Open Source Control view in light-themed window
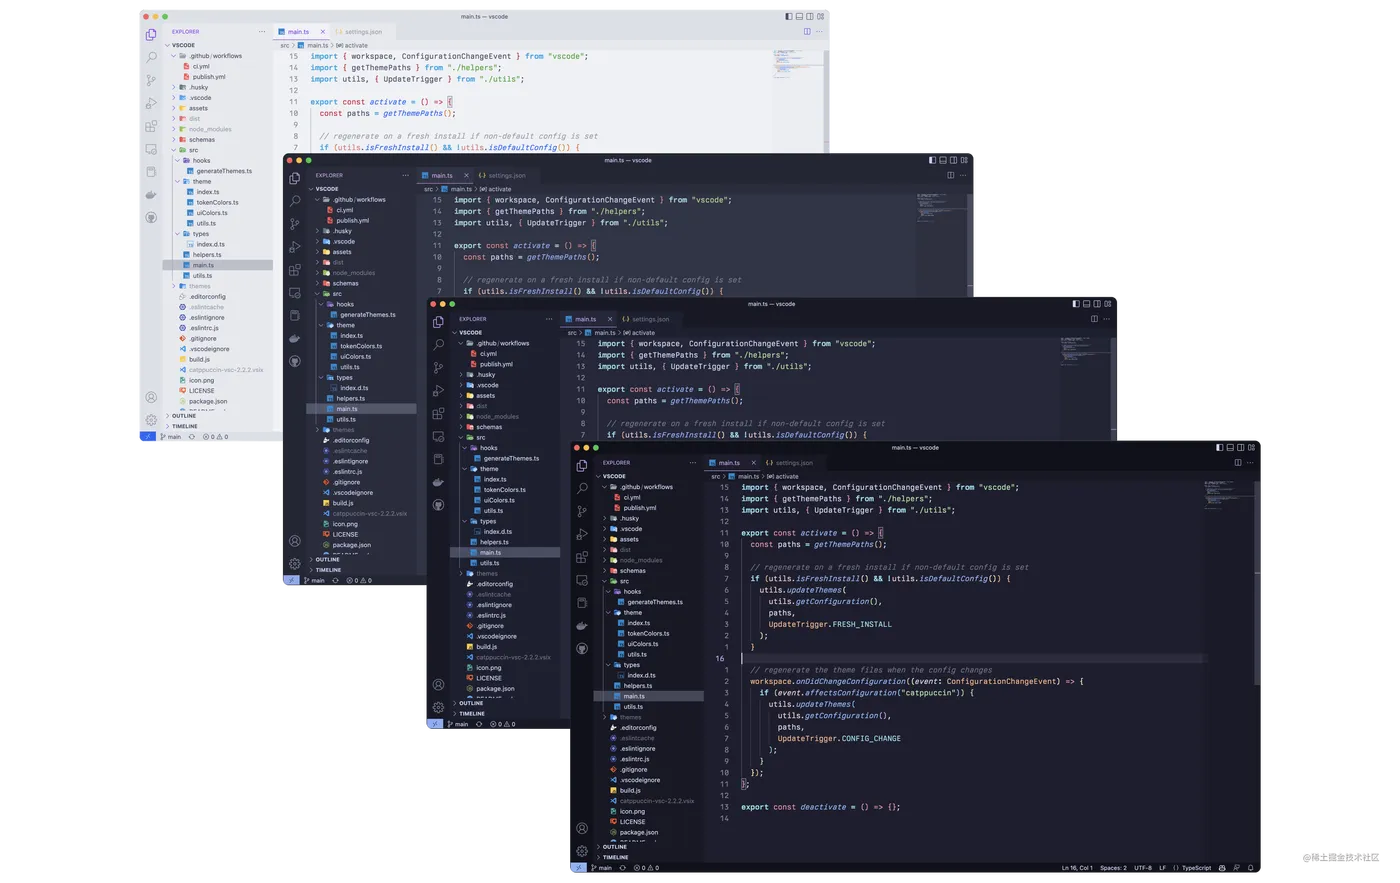Viewport: 1400px width, 883px height. pos(151,80)
